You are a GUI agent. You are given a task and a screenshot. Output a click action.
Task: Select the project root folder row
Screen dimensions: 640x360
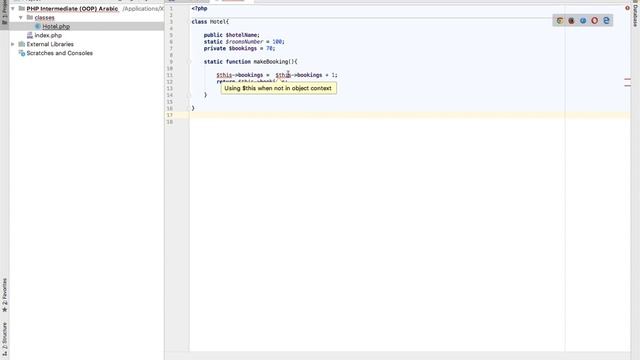pyautogui.click(x=87, y=8)
